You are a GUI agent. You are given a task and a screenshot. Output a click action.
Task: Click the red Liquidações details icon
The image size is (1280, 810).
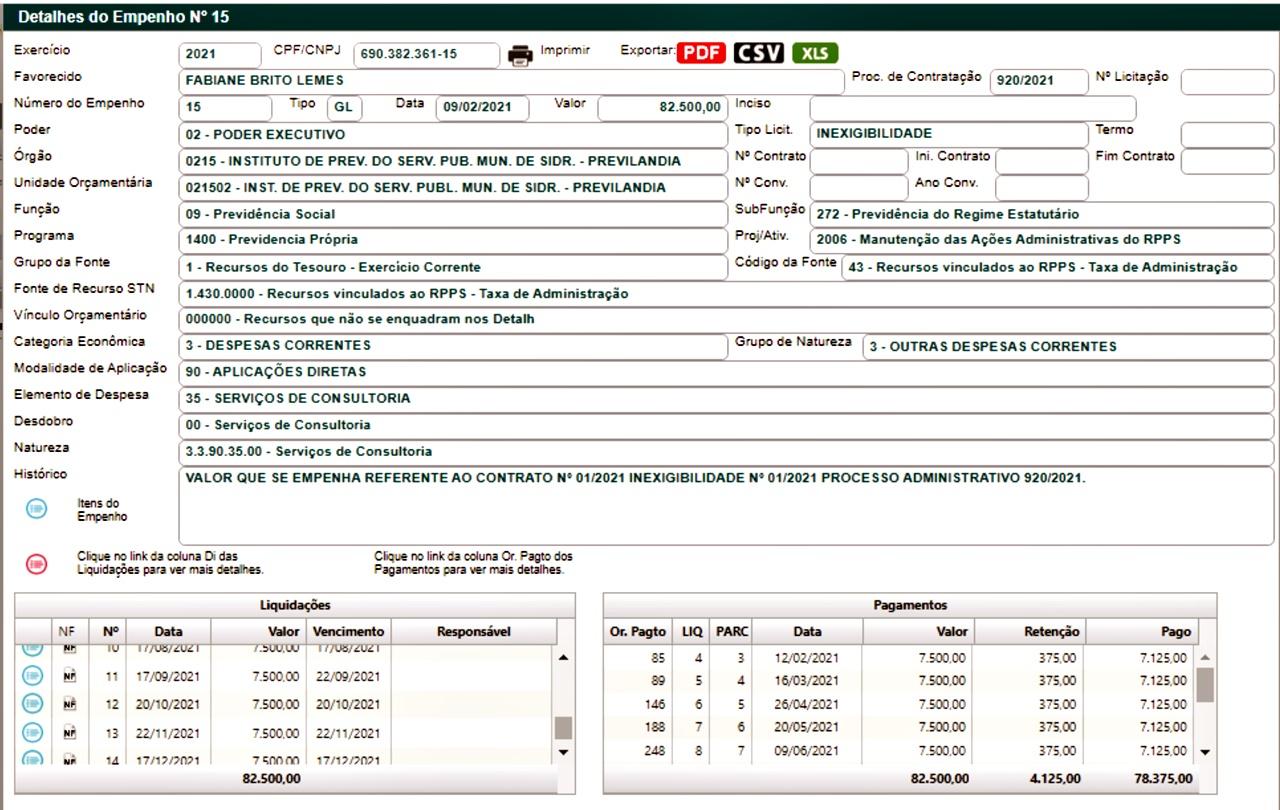tap(36, 564)
